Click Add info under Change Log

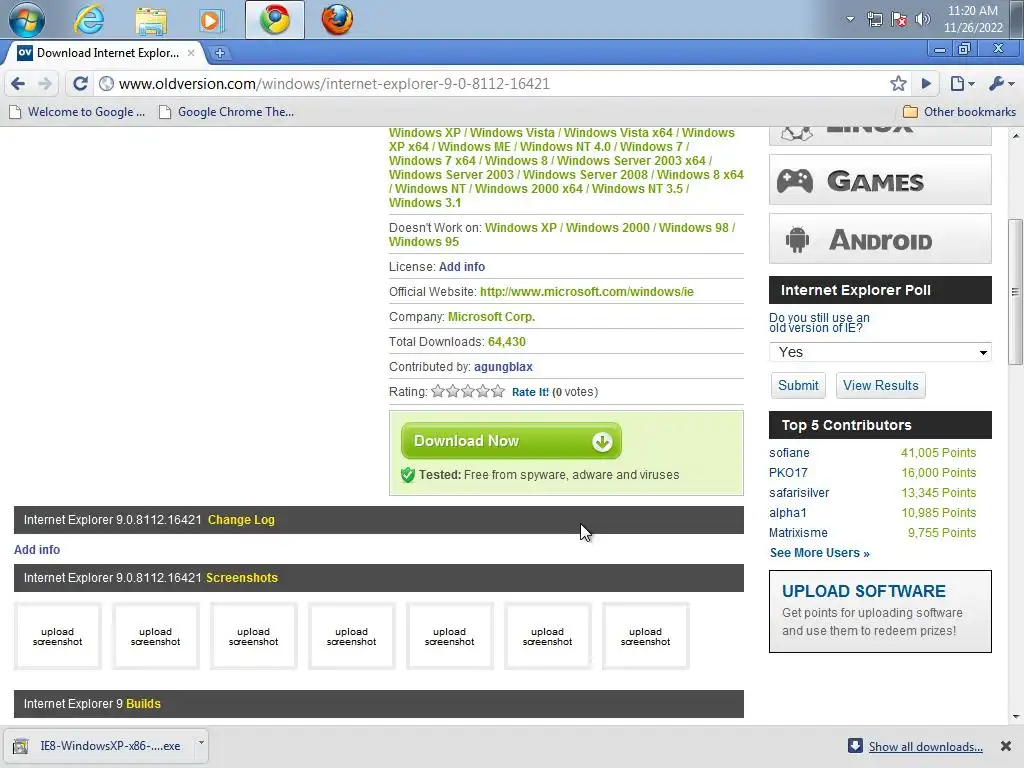[x=37, y=550]
